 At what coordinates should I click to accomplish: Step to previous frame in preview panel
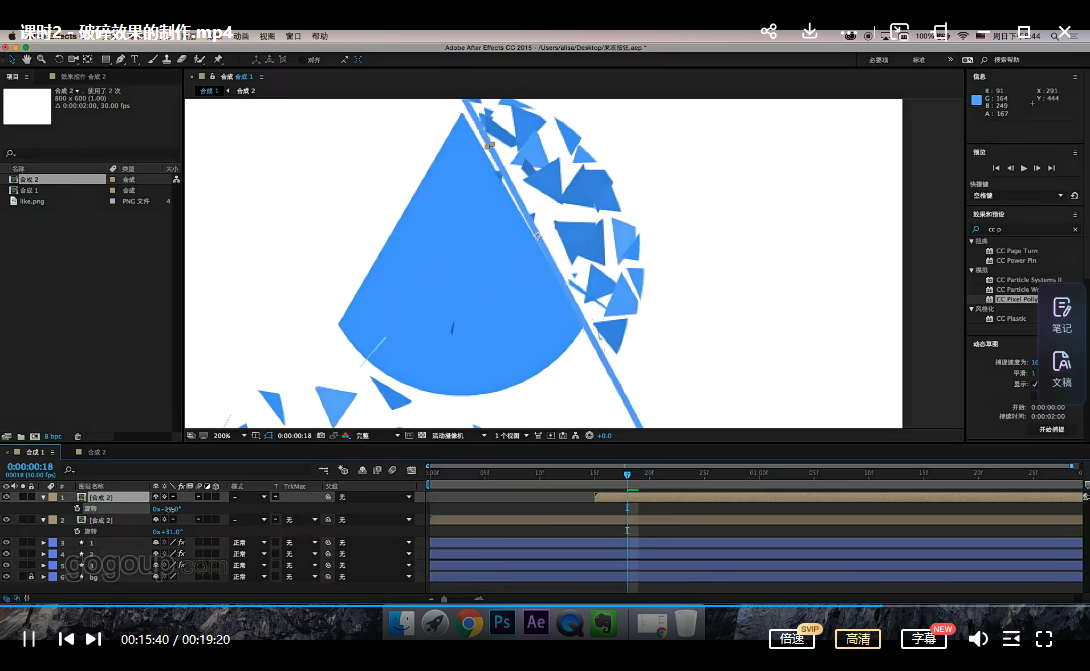(x=1010, y=168)
